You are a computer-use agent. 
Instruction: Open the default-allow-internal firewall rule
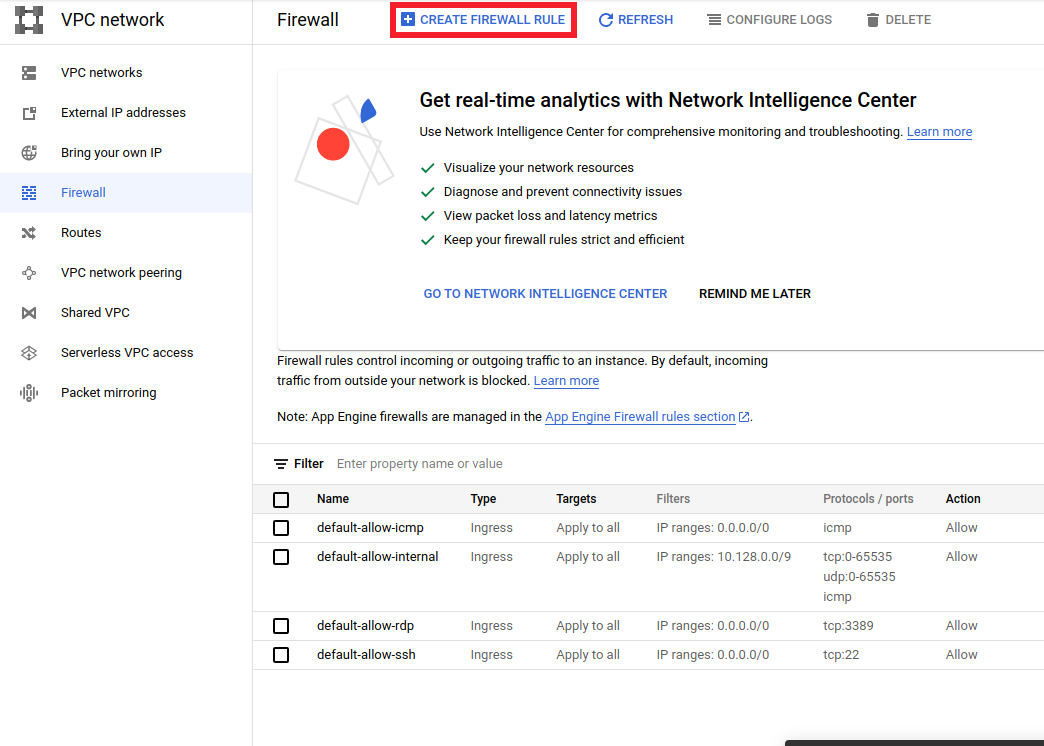[x=377, y=556]
